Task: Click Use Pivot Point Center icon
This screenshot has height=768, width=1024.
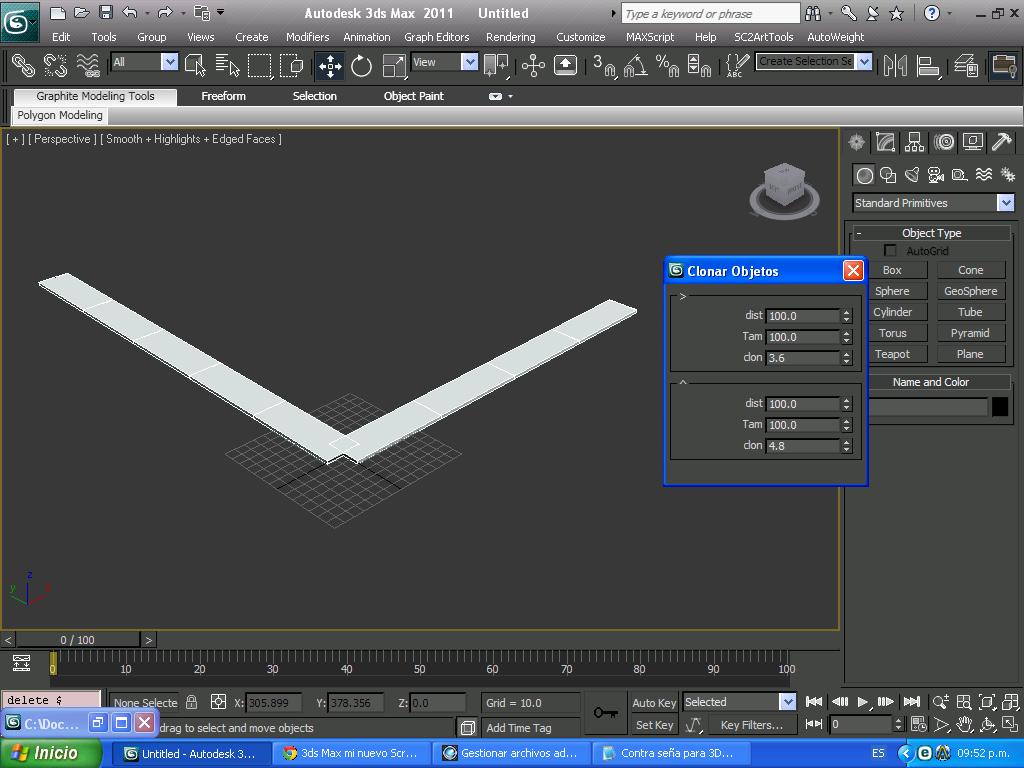Action: click(496, 65)
